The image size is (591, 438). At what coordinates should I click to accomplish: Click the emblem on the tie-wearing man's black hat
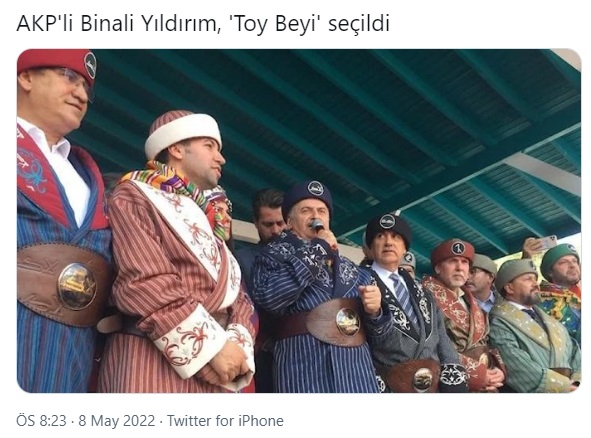pos(387,222)
